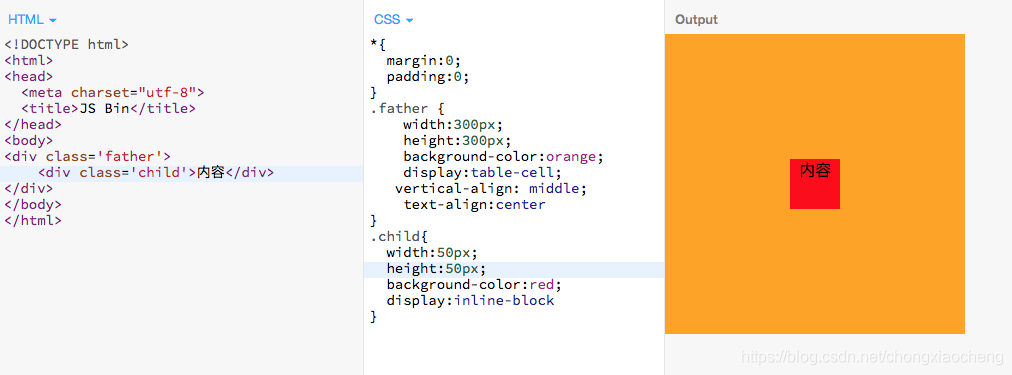Image resolution: width=1012 pixels, height=375 pixels.
Task: Open the CSS panel dropdown
Action: pyautogui.click(x=393, y=19)
